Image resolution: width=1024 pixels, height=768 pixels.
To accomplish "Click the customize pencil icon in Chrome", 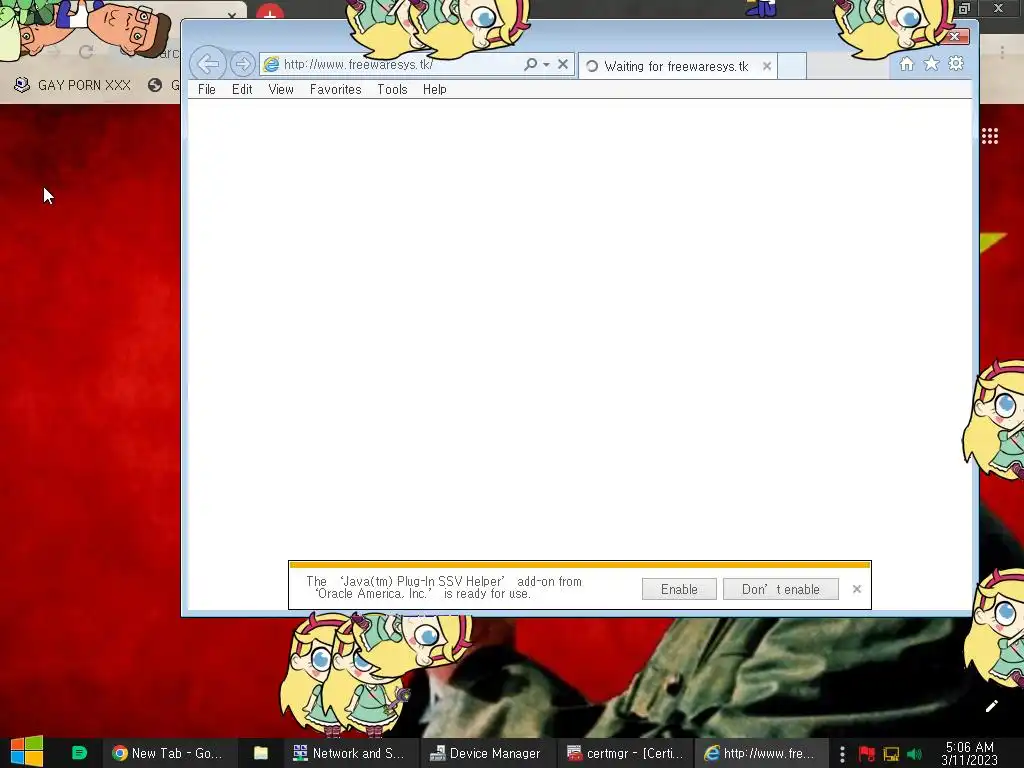I will (991, 705).
